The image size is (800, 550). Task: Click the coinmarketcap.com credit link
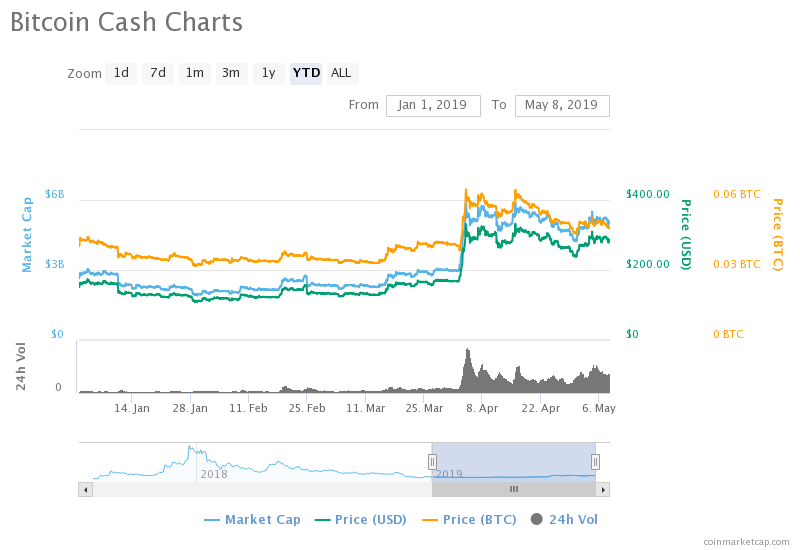(746, 542)
